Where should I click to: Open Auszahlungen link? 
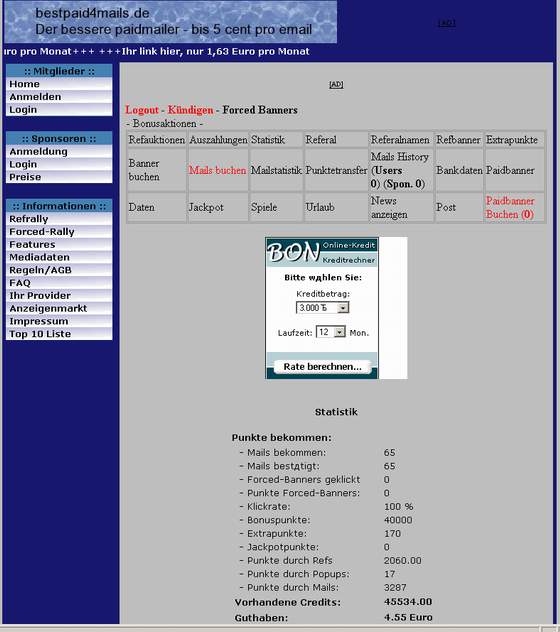click(218, 140)
